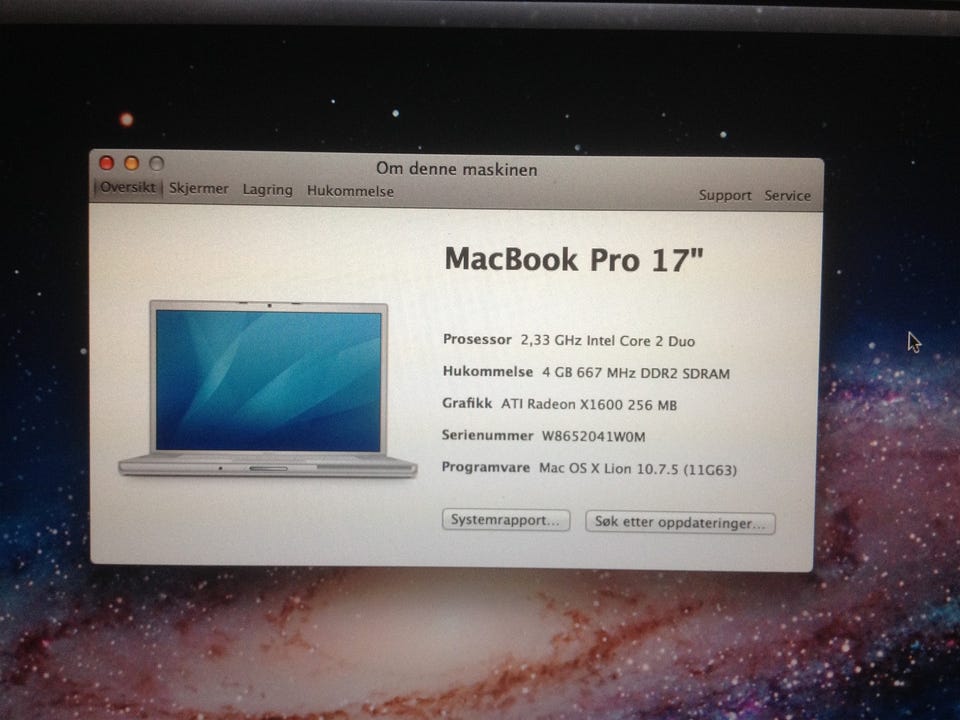960x720 pixels.
Task: Click the Programvare label
Action: [486, 467]
